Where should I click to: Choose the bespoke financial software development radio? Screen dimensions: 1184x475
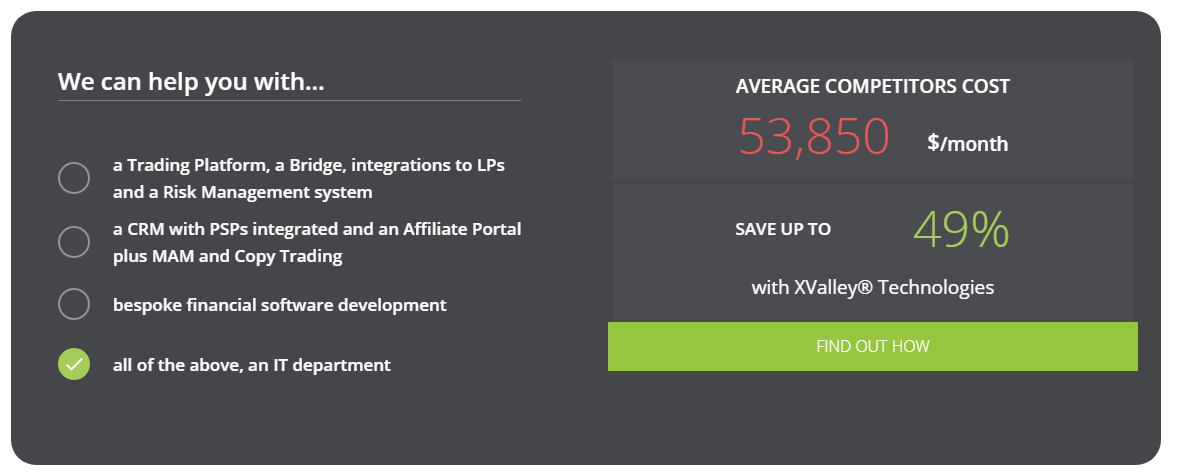click(x=74, y=304)
